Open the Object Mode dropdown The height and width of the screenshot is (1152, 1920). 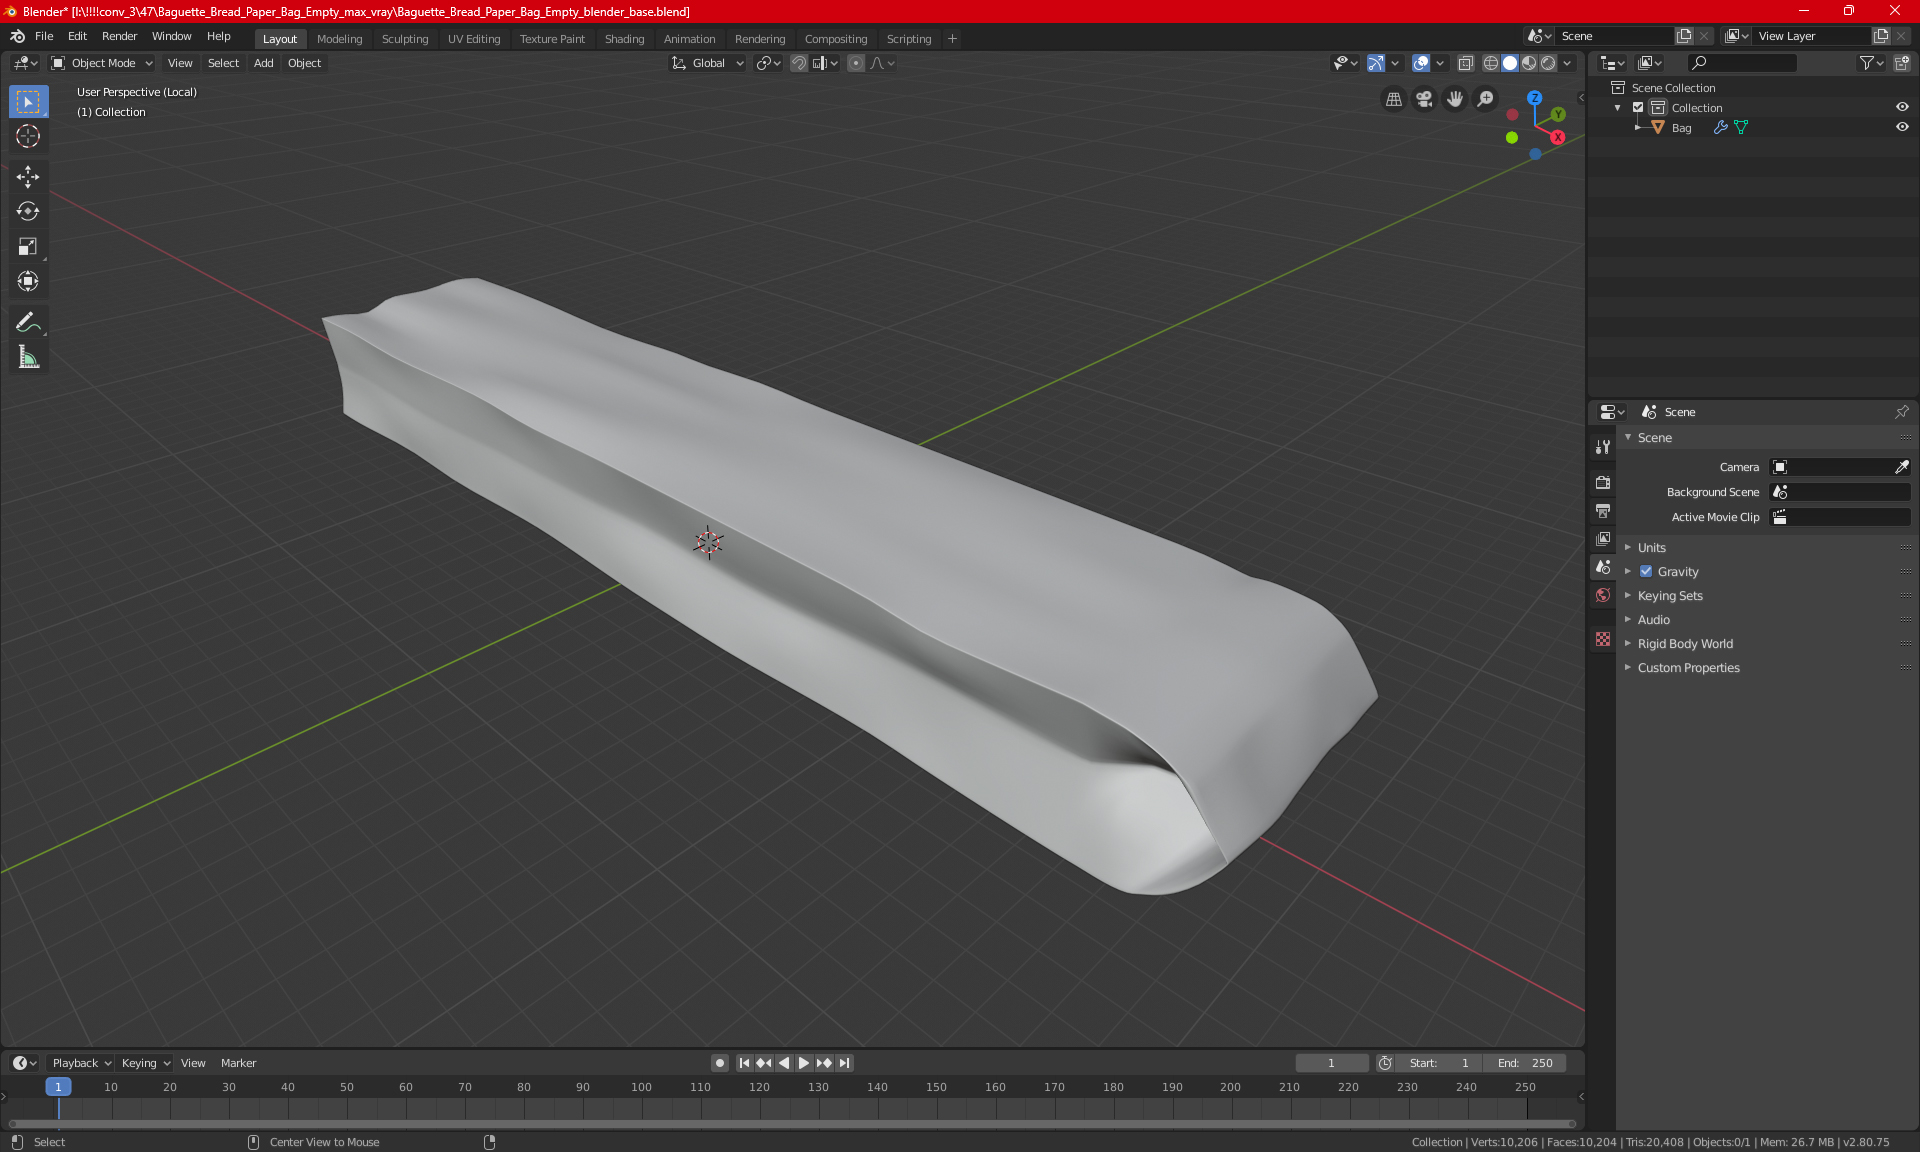tap(102, 63)
